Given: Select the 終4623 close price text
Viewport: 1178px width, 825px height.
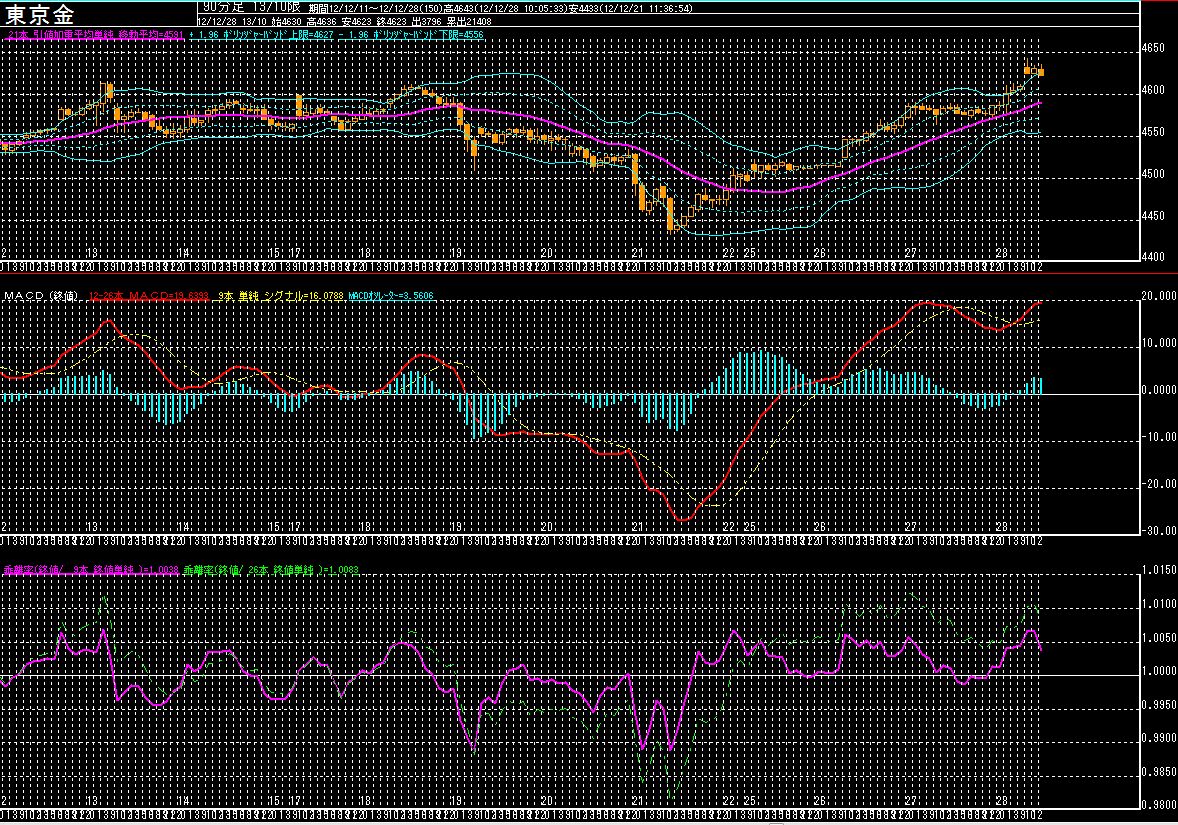Looking at the screenshot, I should pyautogui.click(x=391, y=22).
